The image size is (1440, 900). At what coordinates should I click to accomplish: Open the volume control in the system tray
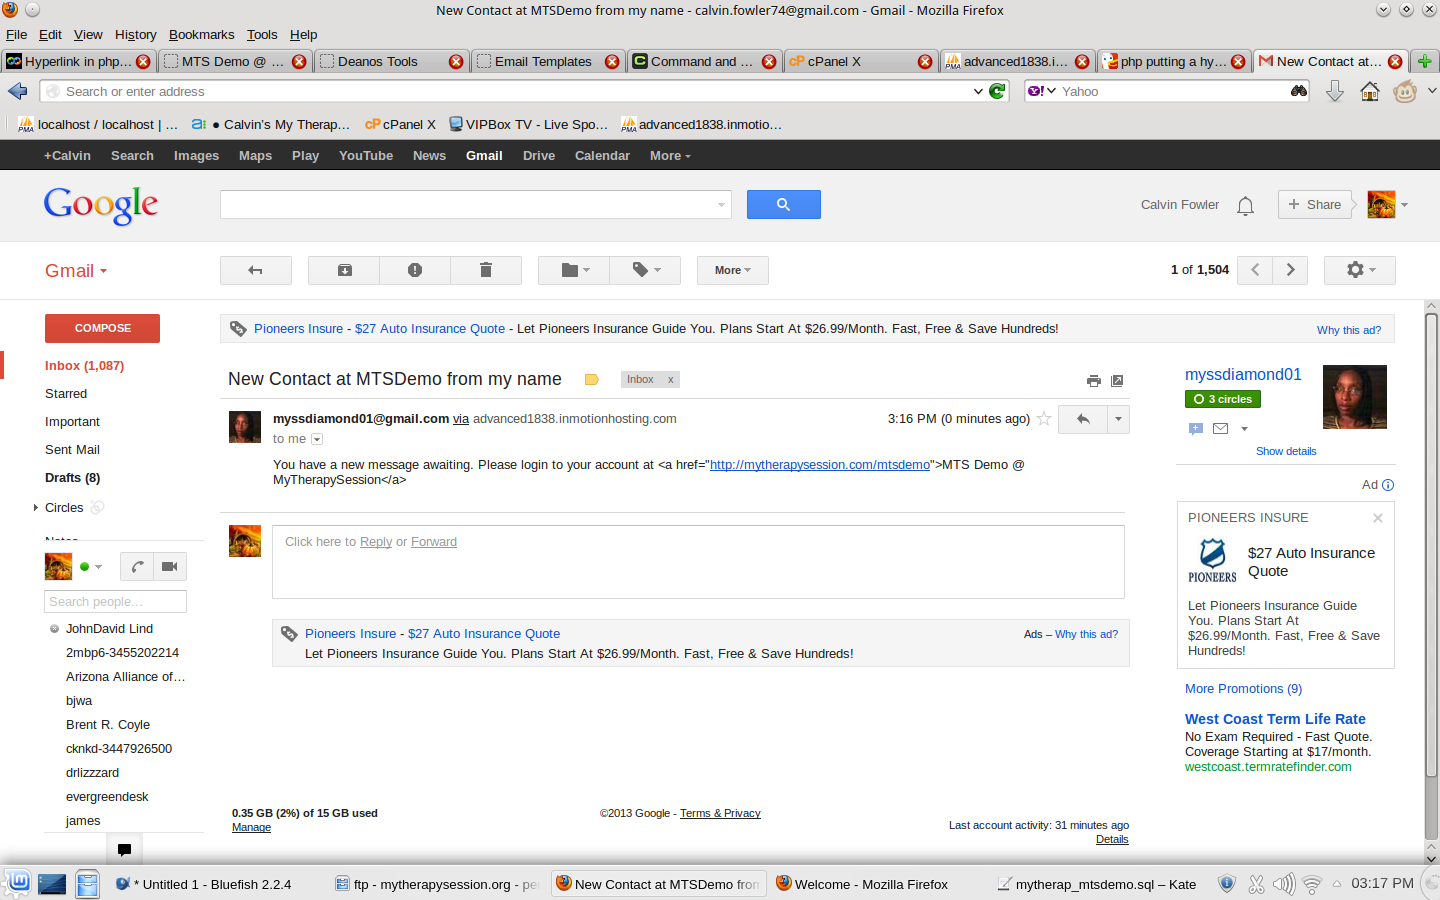[1284, 884]
